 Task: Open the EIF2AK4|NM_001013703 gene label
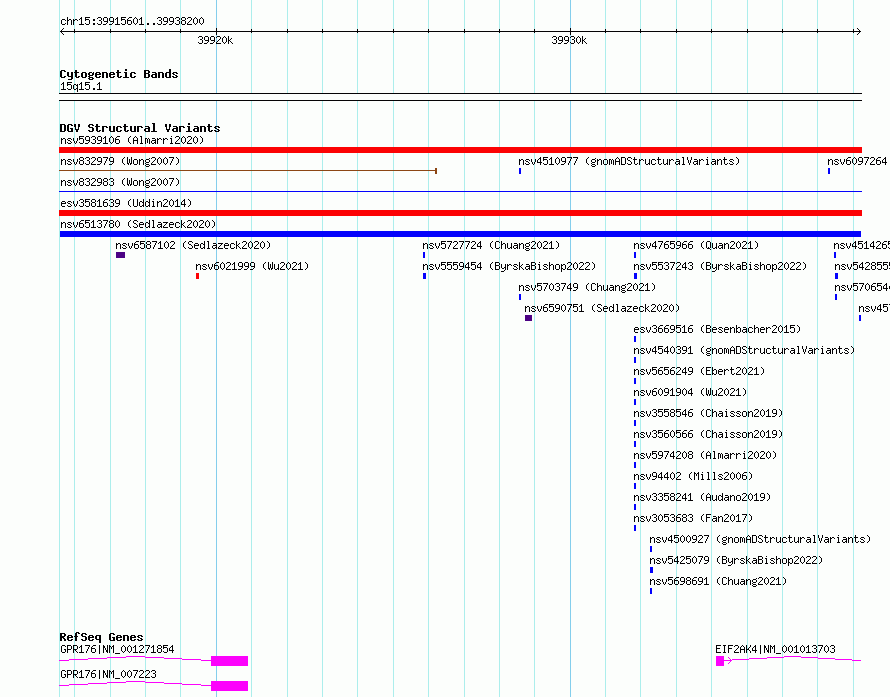(x=775, y=649)
